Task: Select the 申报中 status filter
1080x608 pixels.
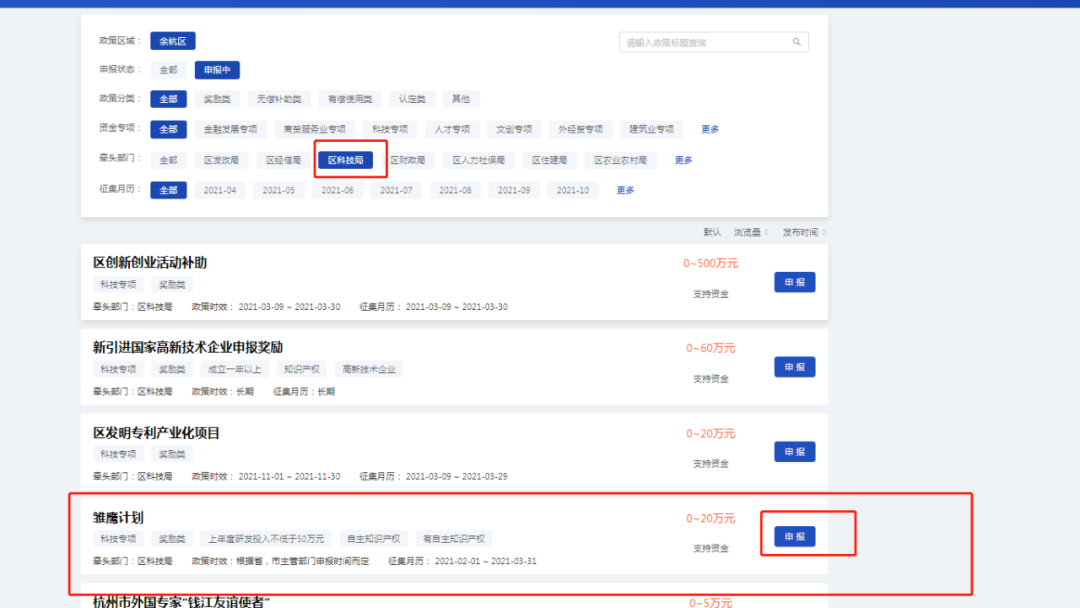Action: [x=217, y=70]
